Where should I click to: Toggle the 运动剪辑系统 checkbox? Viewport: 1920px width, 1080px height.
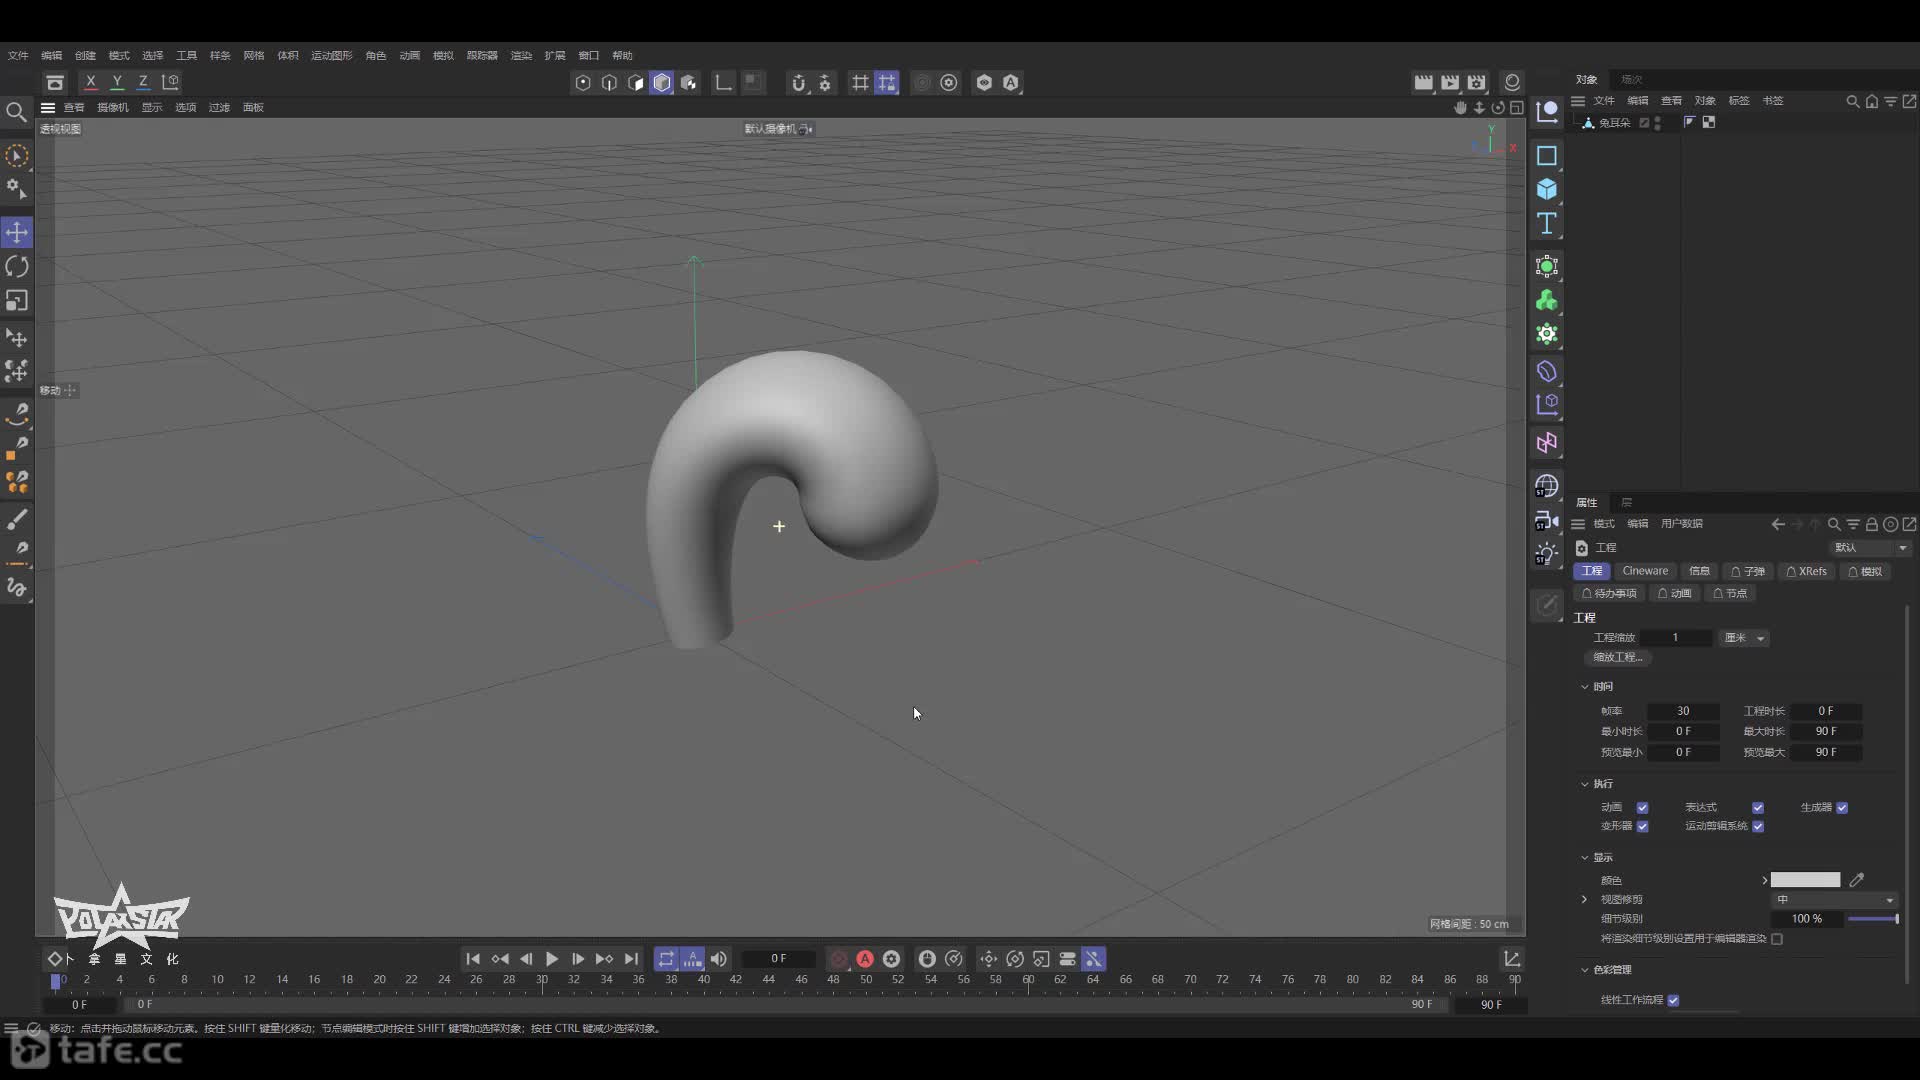(x=1758, y=826)
